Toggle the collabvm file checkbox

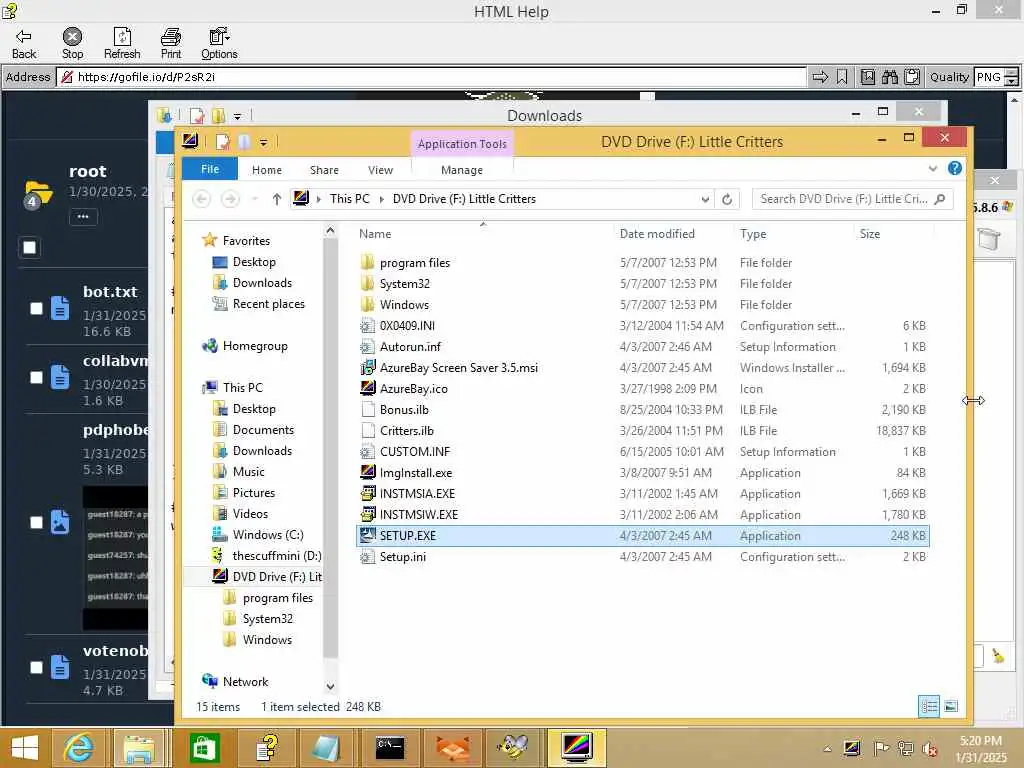[37, 377]
